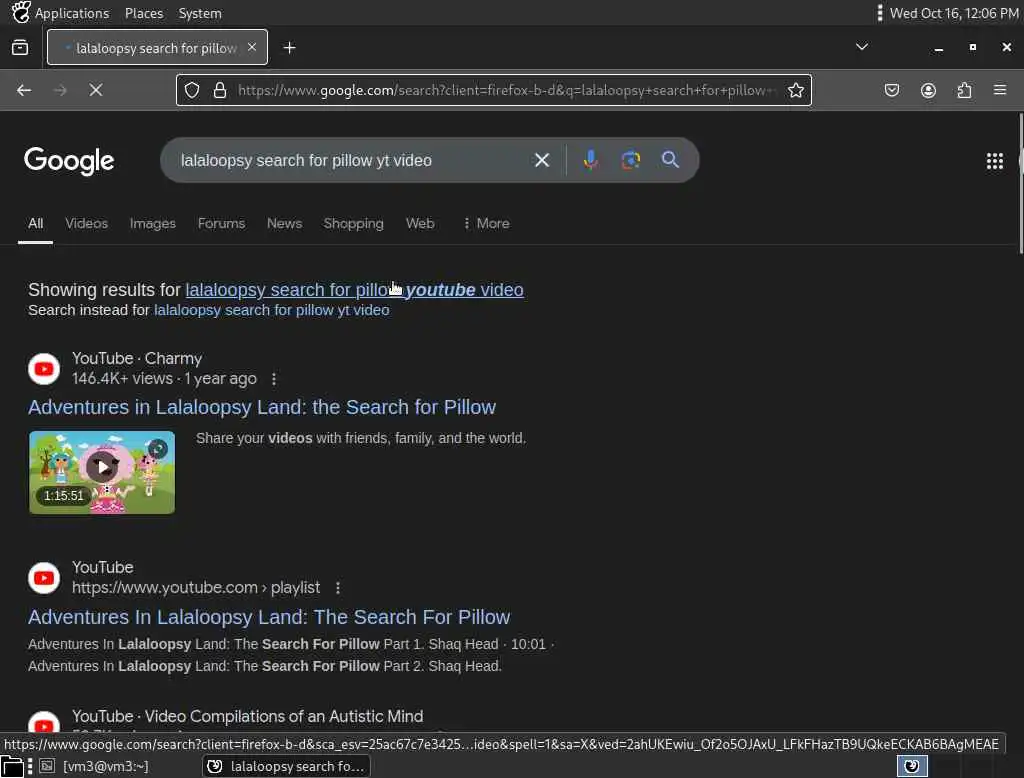Viewport: 1024px width, 778px height.
Task: Click the page vertical scrollbar
Action: pos(1020,183)
